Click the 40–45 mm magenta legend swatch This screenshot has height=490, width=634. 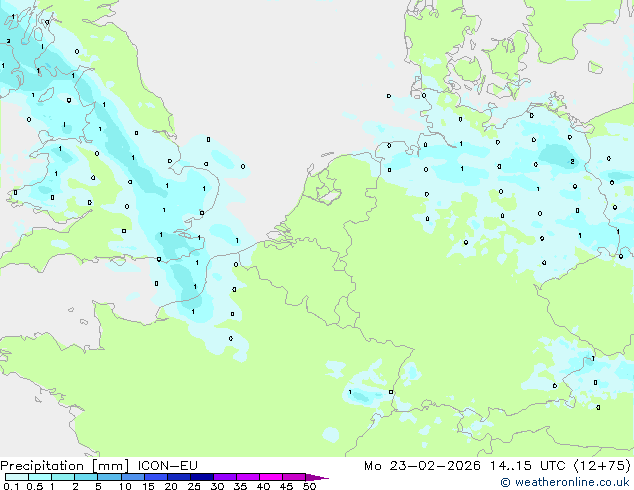click(271, 477)
